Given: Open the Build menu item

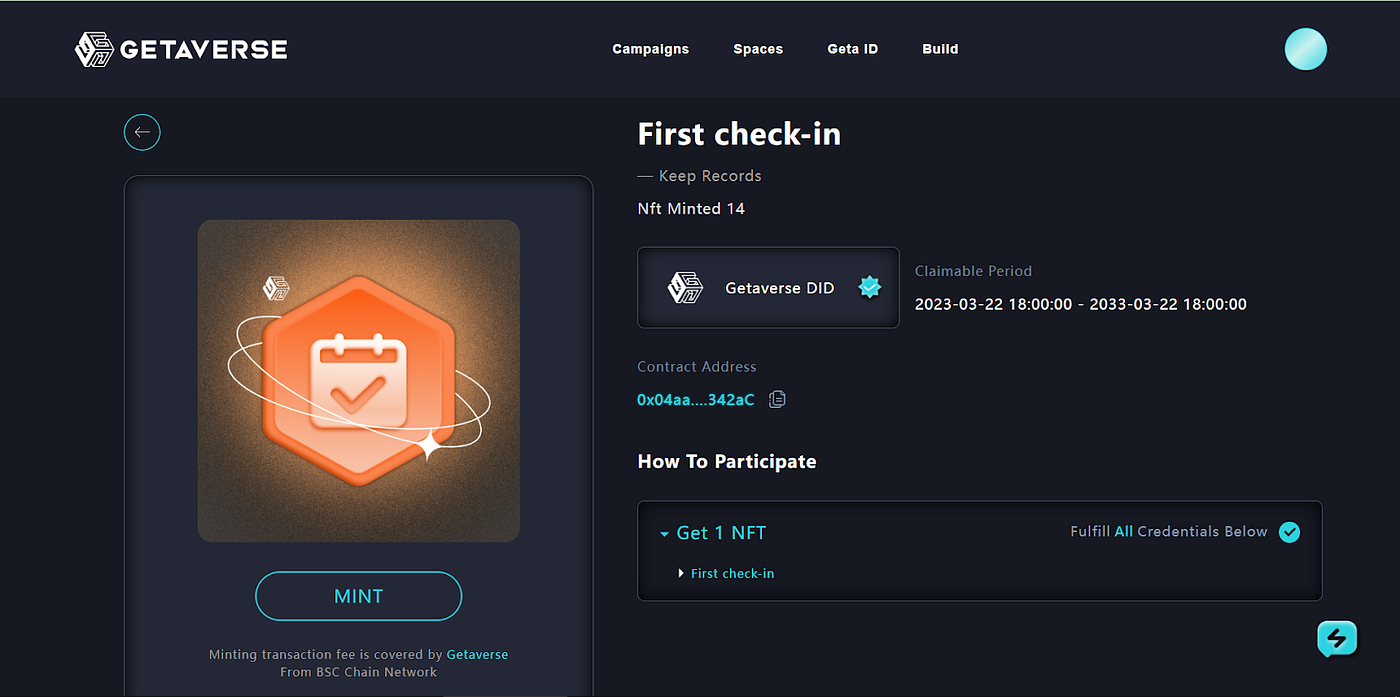Looking at the screenshot, I should pyautogui.click(x=940, y=49).
